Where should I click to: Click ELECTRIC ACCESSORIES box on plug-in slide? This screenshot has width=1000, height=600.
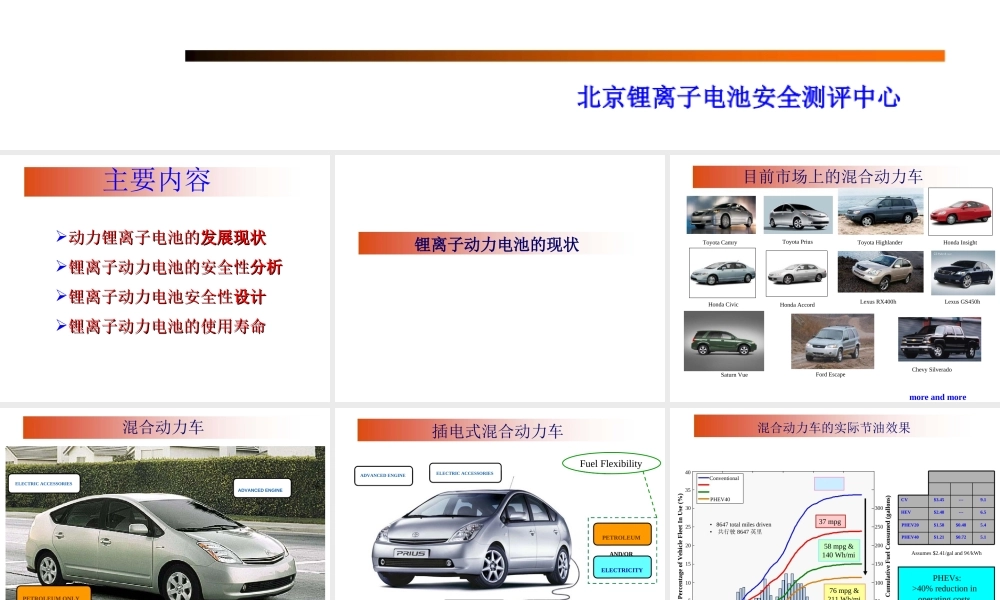click(x=465, y=473)
